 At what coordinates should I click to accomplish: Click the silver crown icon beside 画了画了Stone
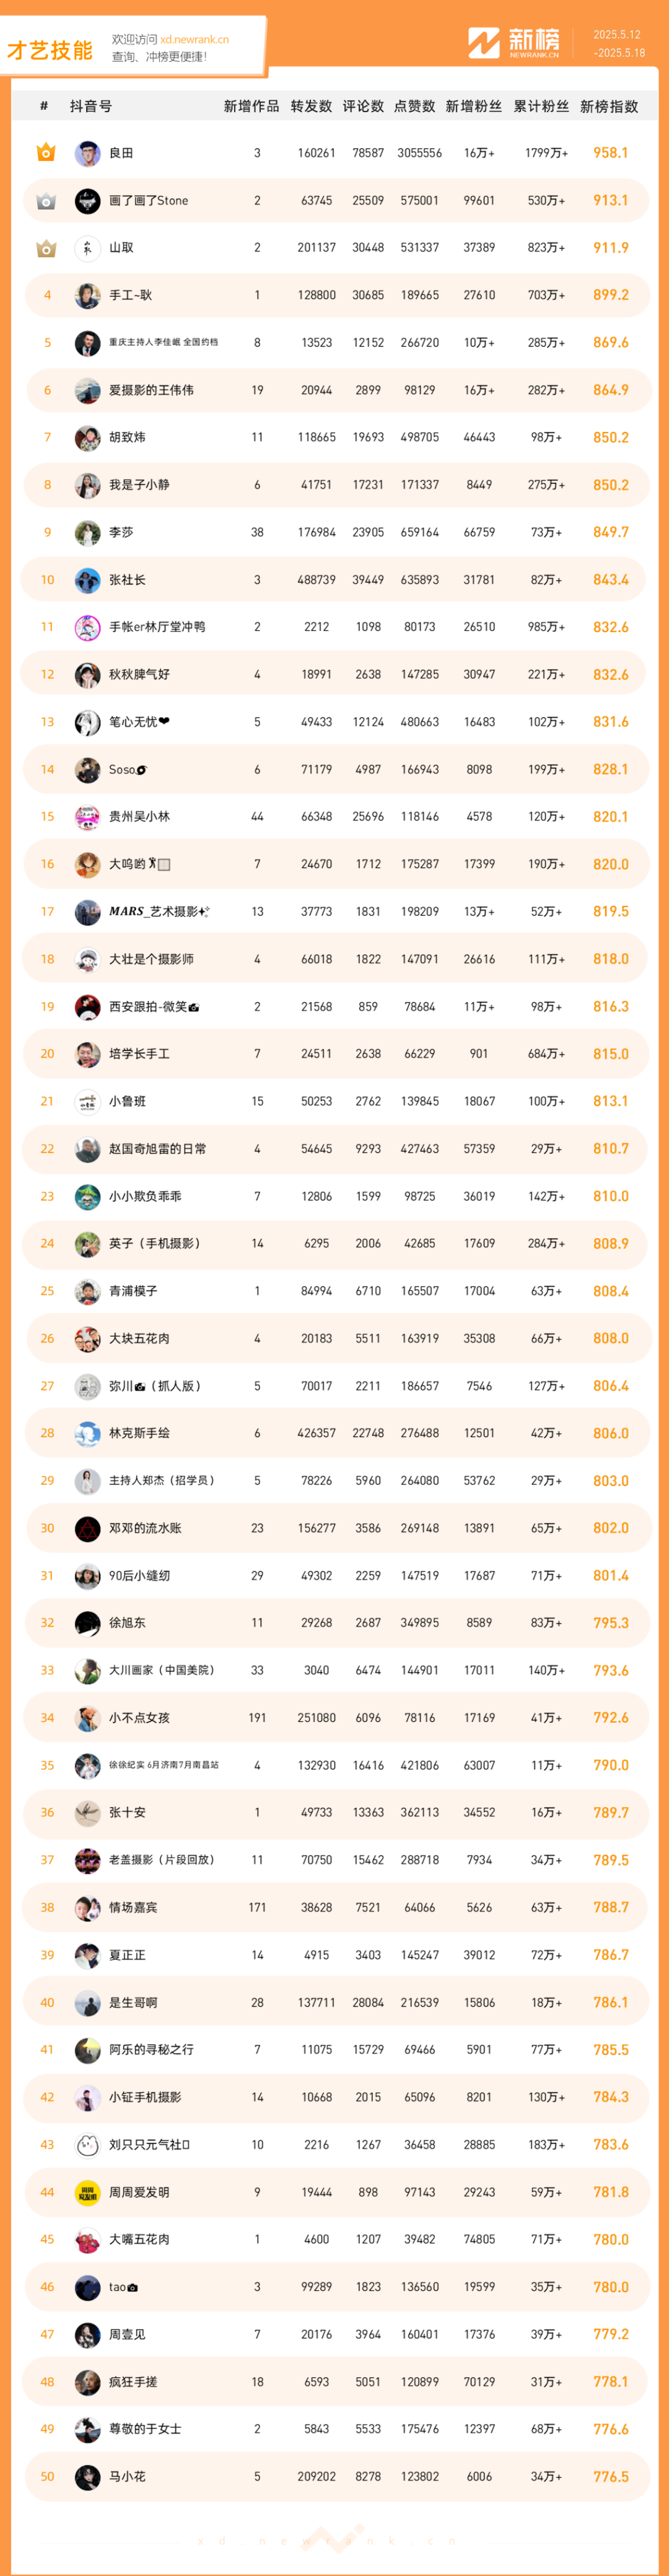pos(46,201)
